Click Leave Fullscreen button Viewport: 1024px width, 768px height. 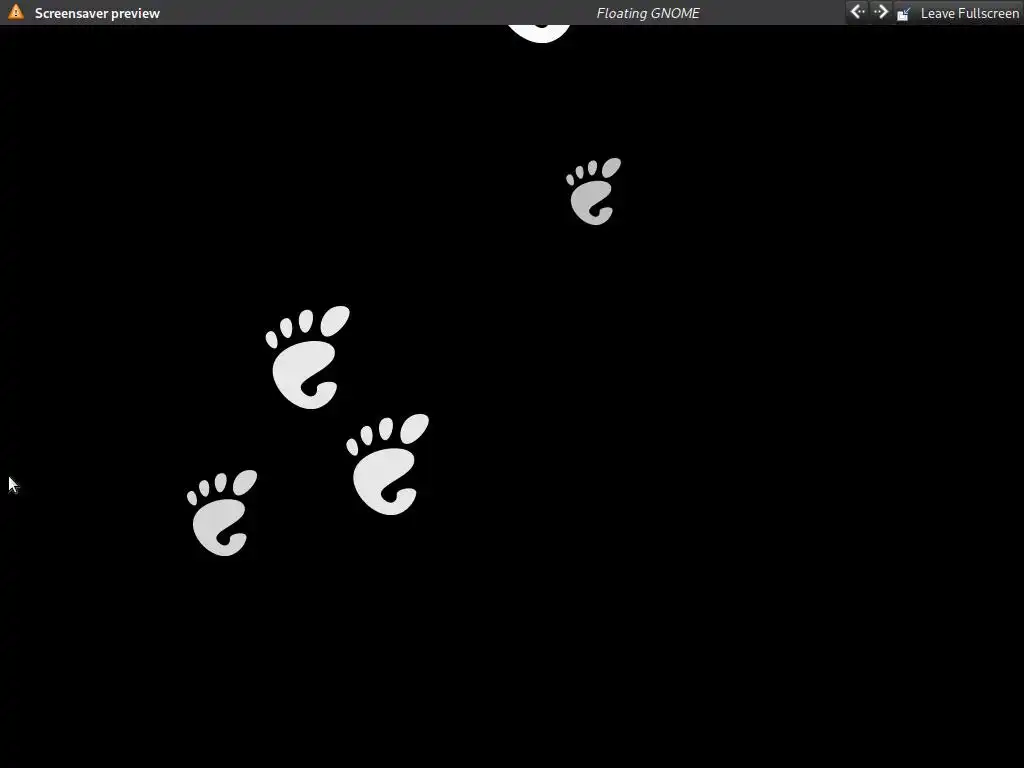(957, 13)
